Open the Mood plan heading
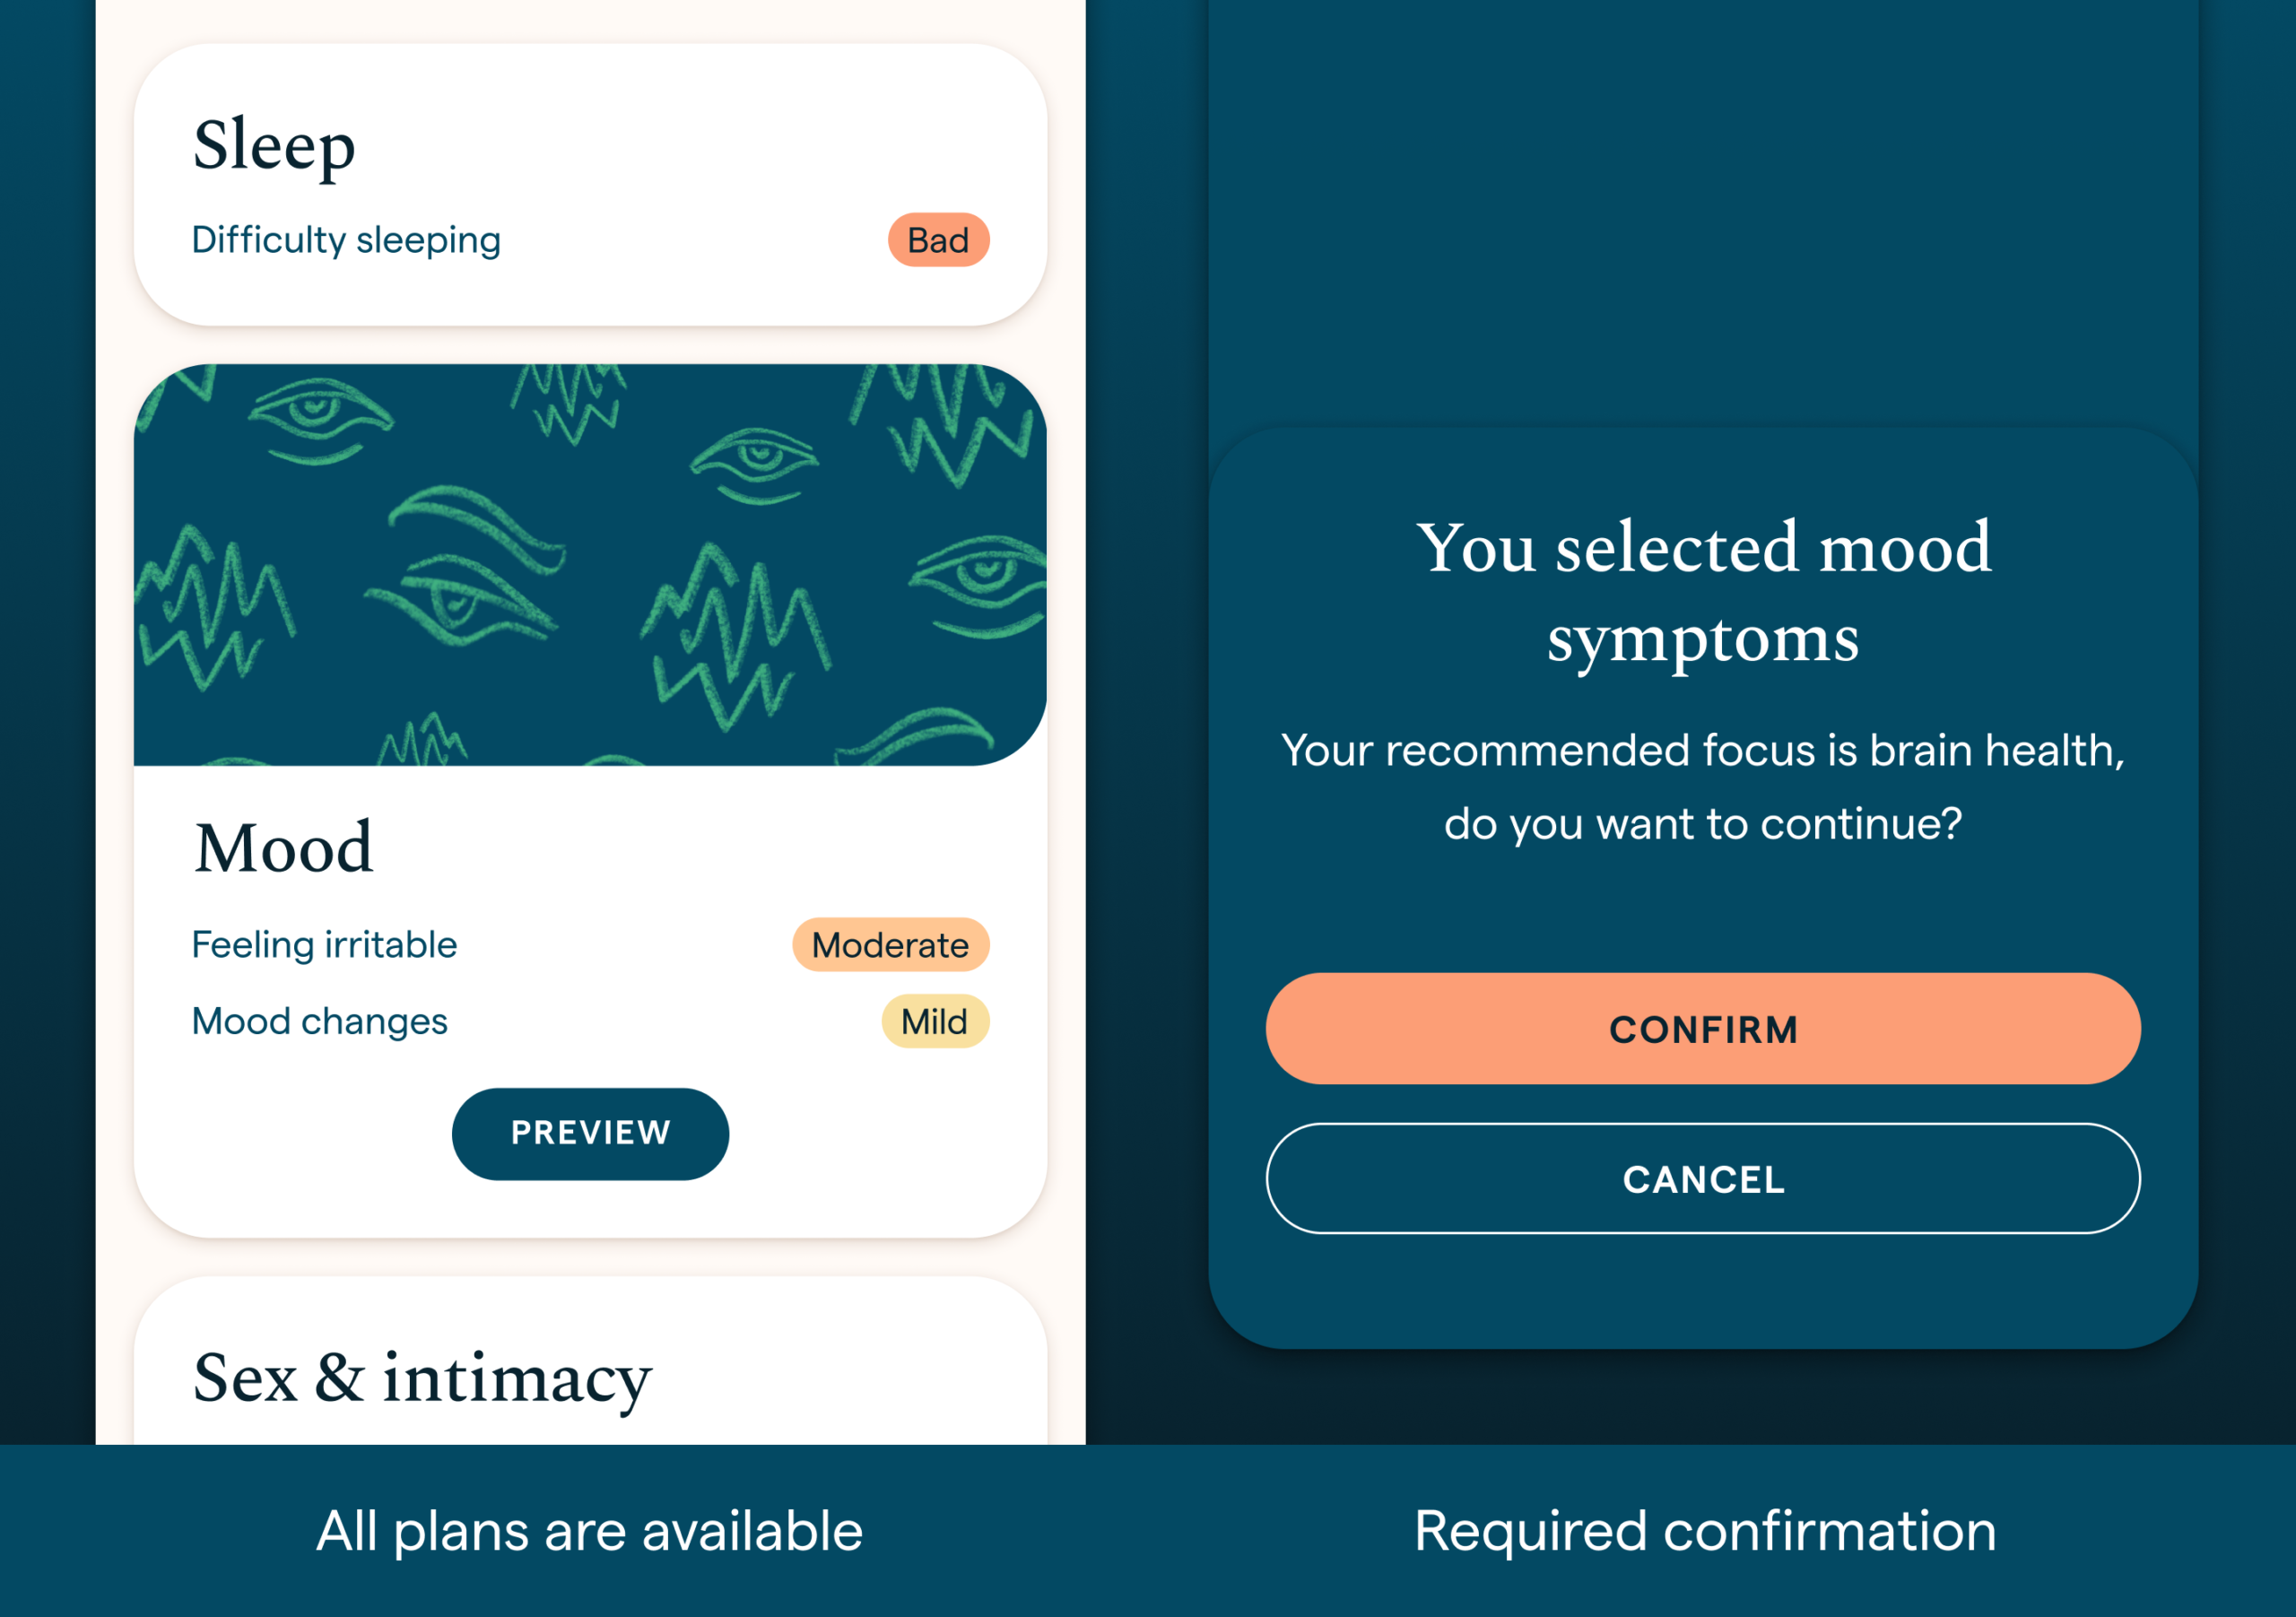This screenshot has height=1617, width=2296. click(x=283, y=848)
